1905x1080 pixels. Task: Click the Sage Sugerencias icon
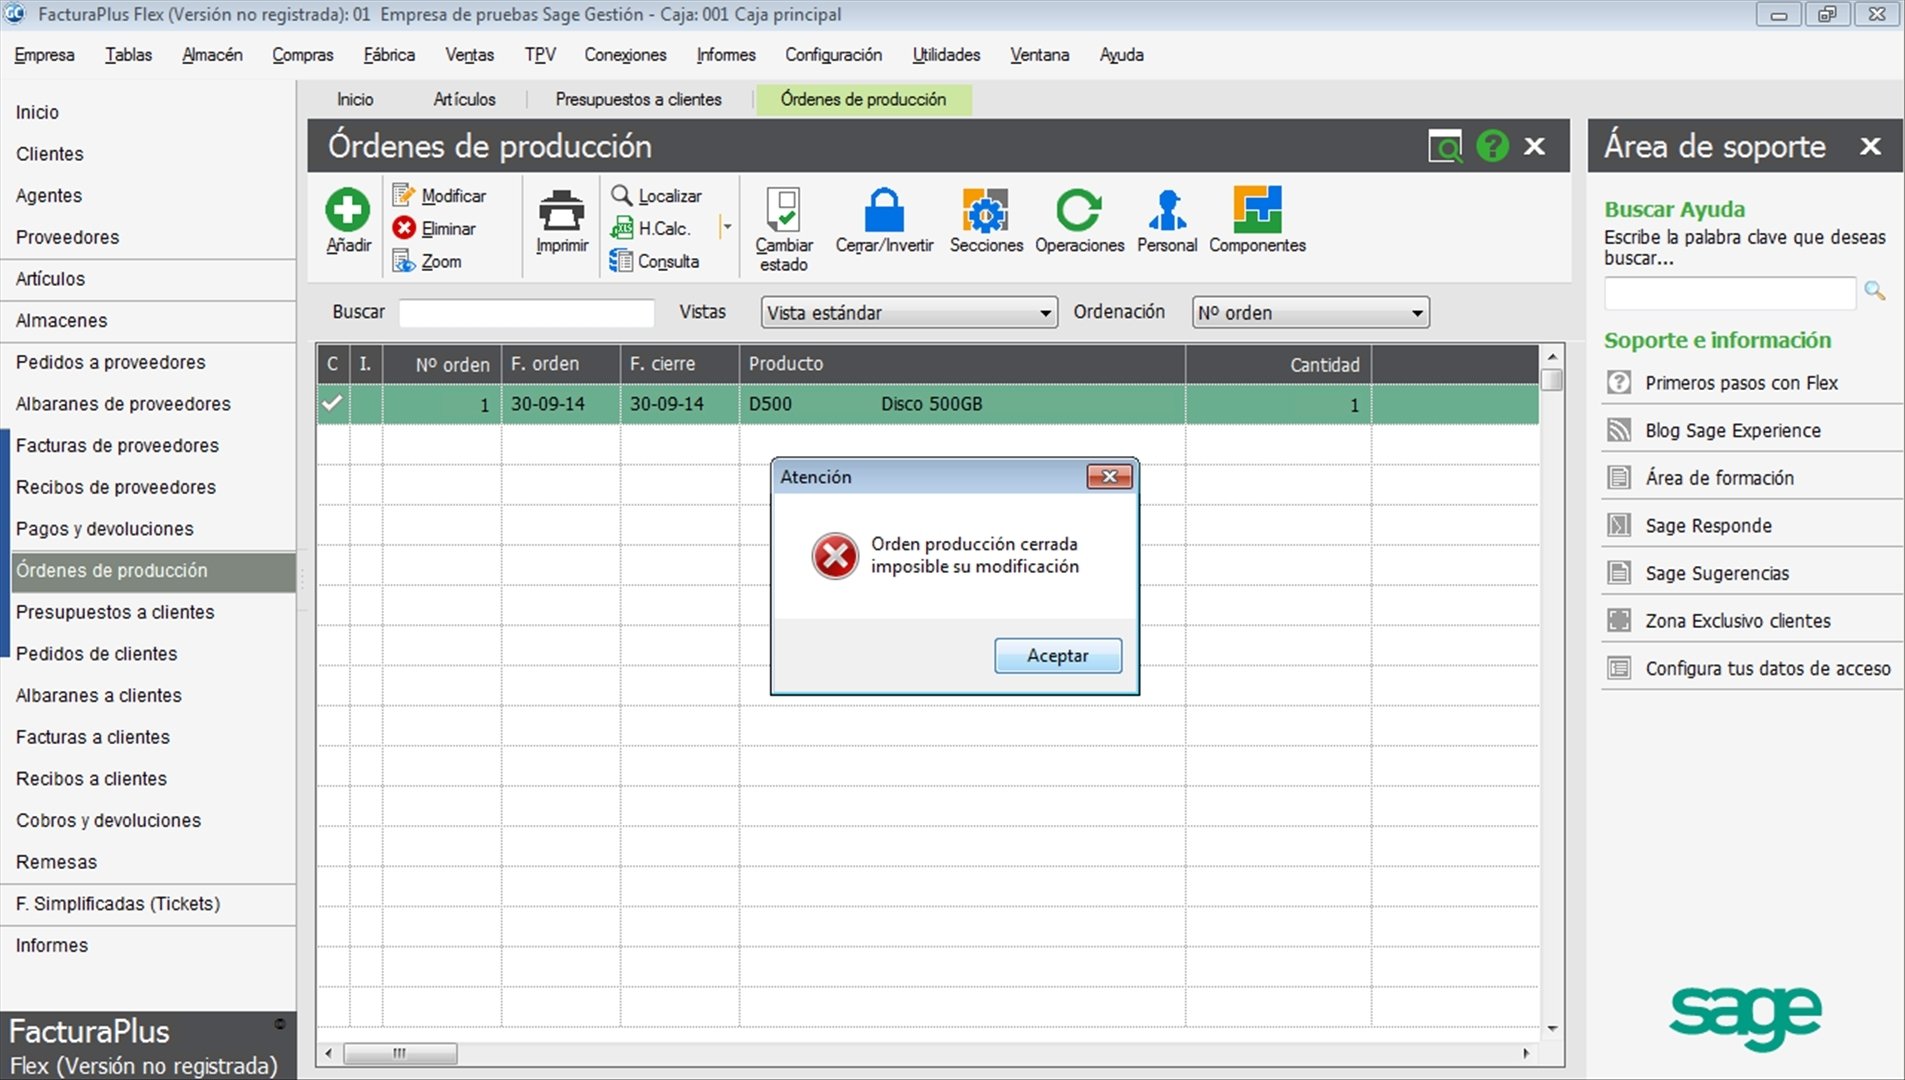[x=1619, y=572]
